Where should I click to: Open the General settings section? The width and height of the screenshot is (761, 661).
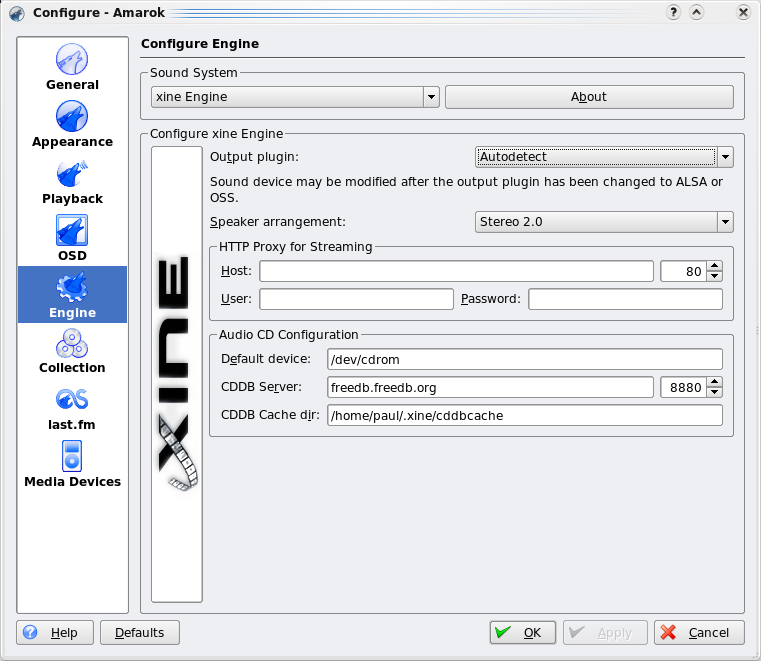click(x=72, y=67)
